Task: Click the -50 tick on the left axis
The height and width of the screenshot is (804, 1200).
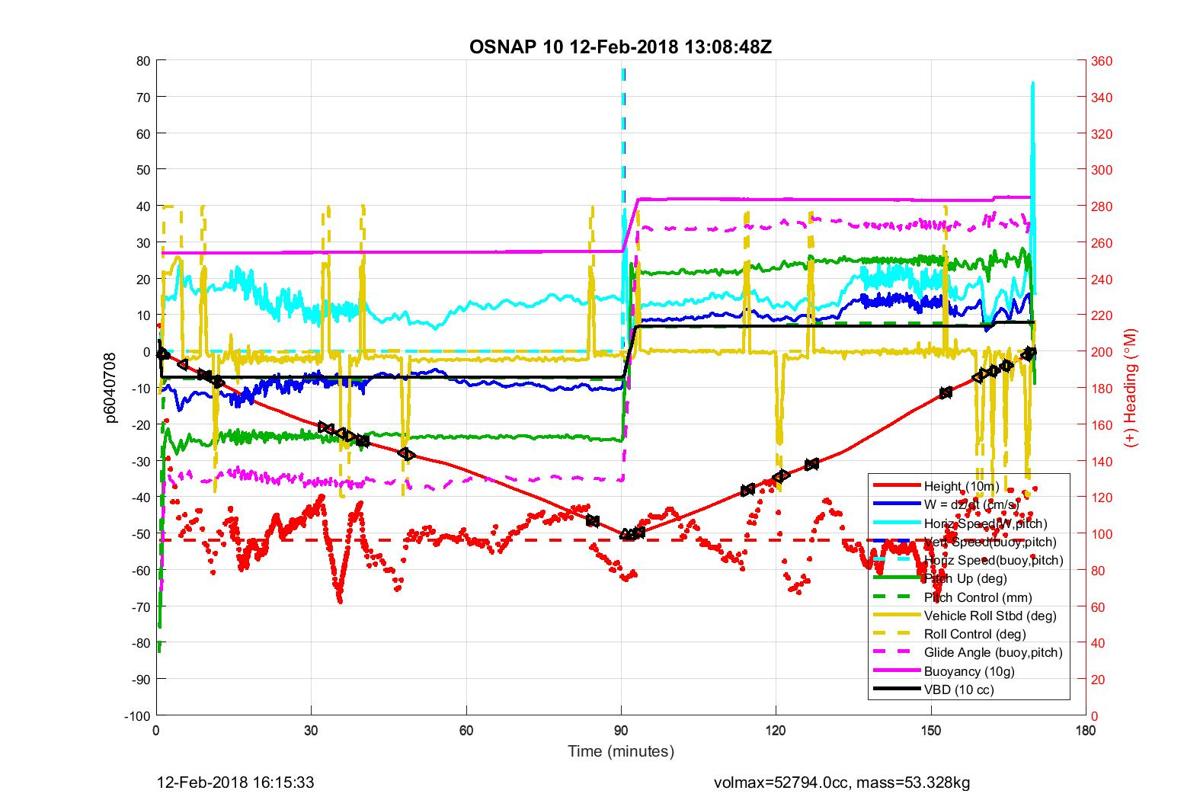Action: [x=141, y=534]
